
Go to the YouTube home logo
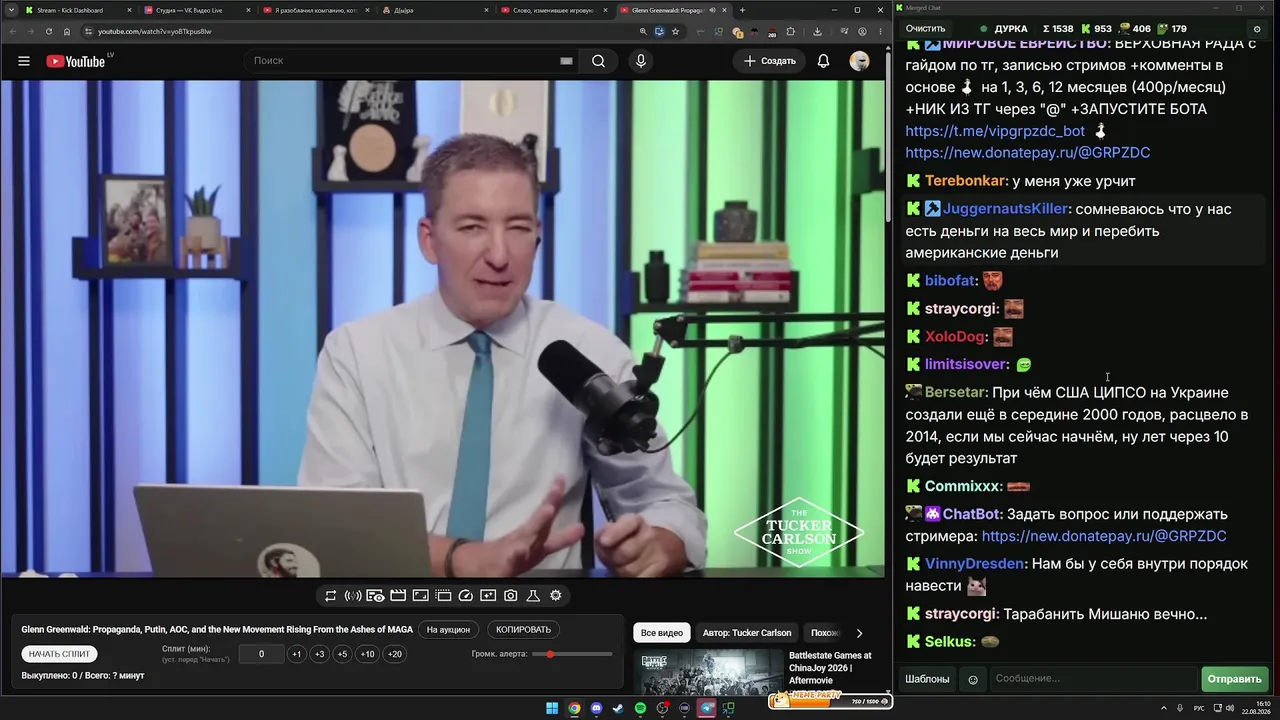(76, 61)
